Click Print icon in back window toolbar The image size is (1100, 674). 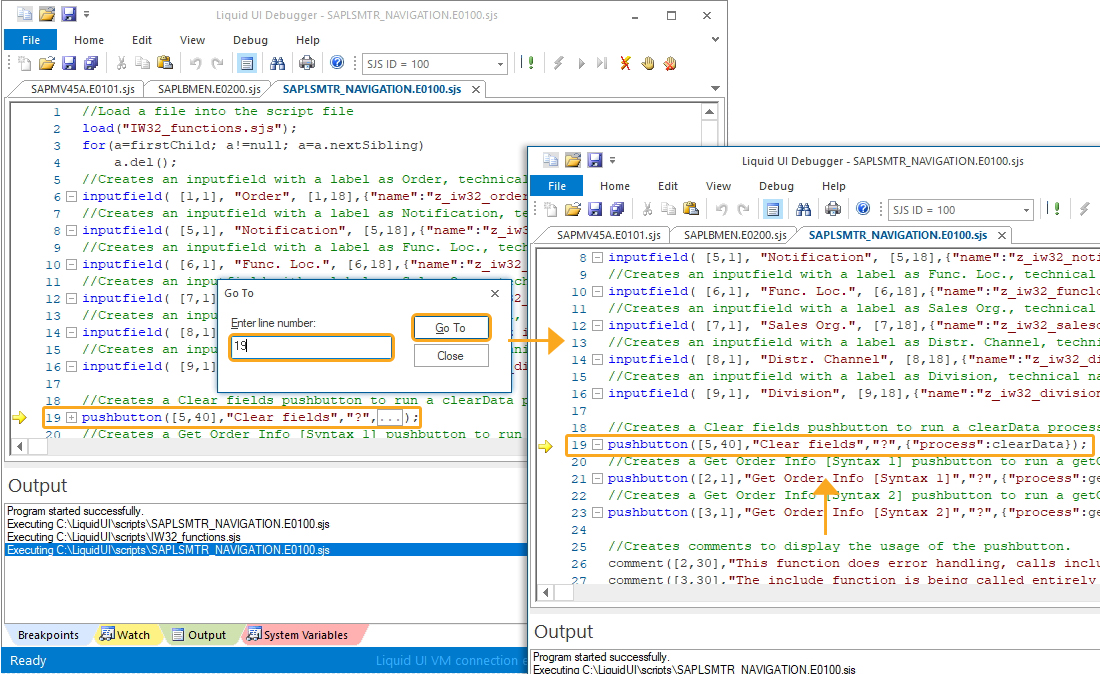coord(307,64)
